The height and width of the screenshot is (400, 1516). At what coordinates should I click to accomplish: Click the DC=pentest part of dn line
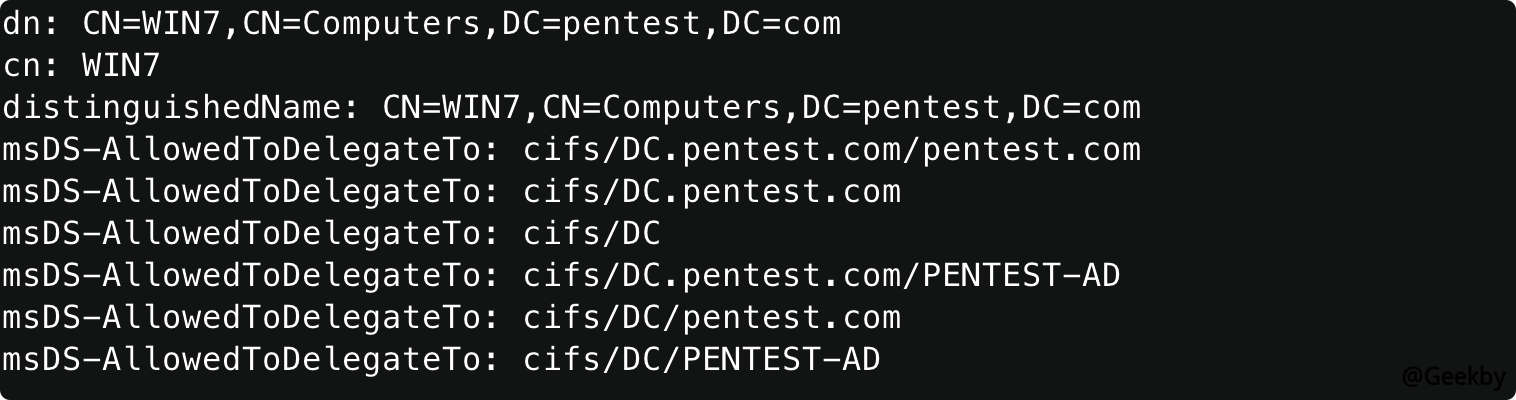coord(602,24)
